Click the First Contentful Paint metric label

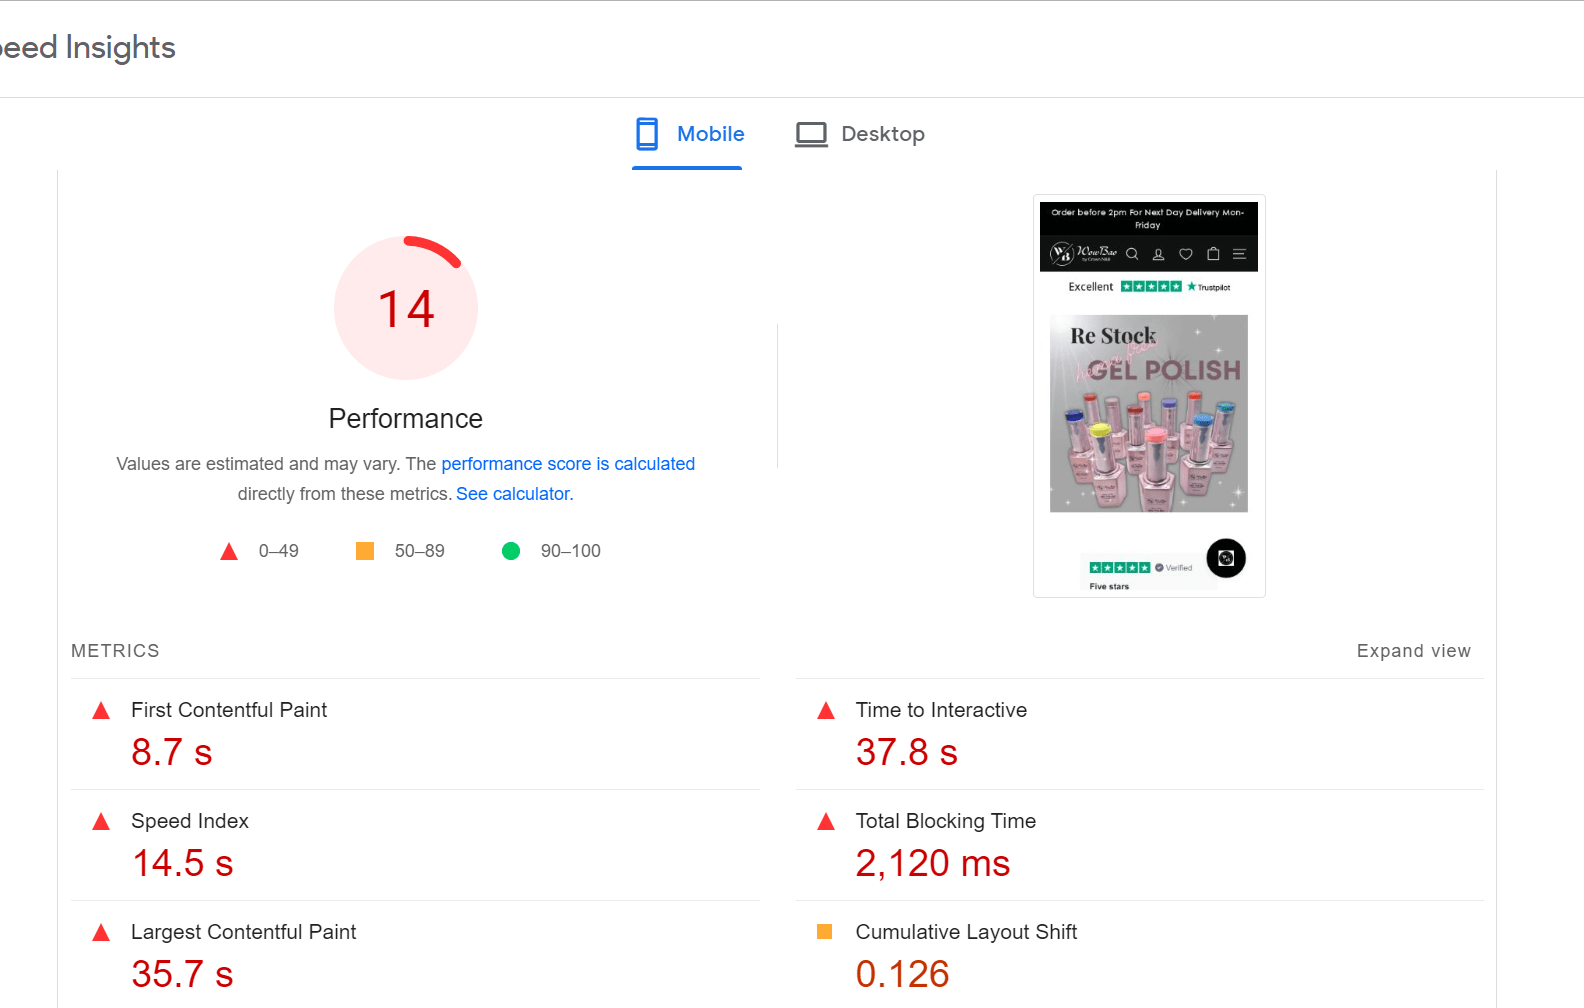[229, 710]
